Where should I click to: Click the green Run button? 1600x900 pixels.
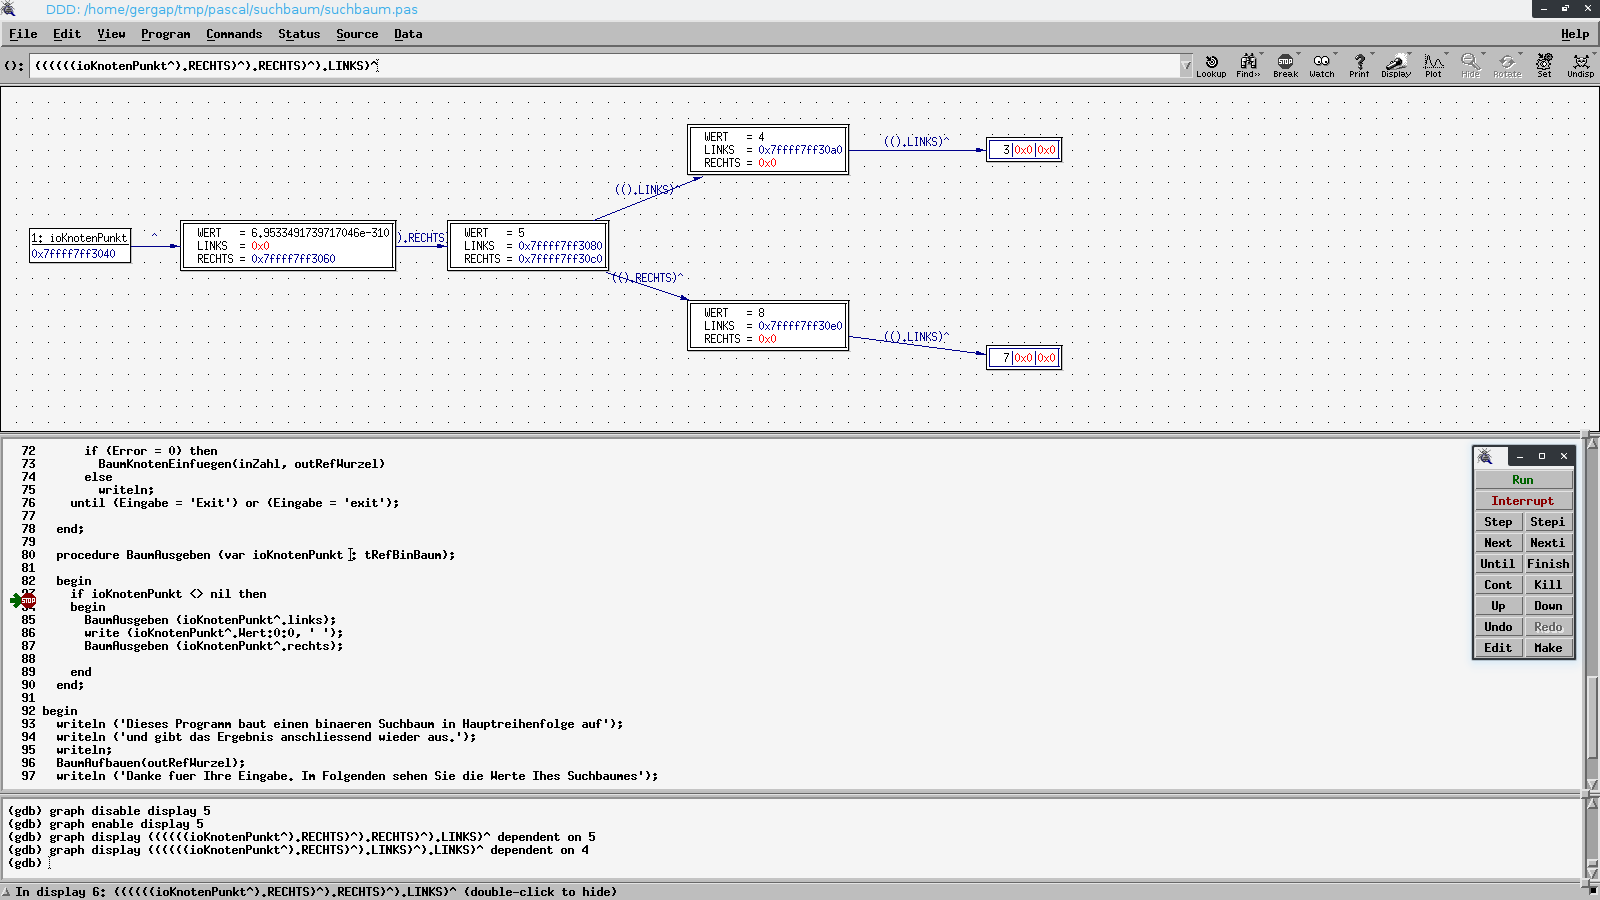(x=1523, y=480)
